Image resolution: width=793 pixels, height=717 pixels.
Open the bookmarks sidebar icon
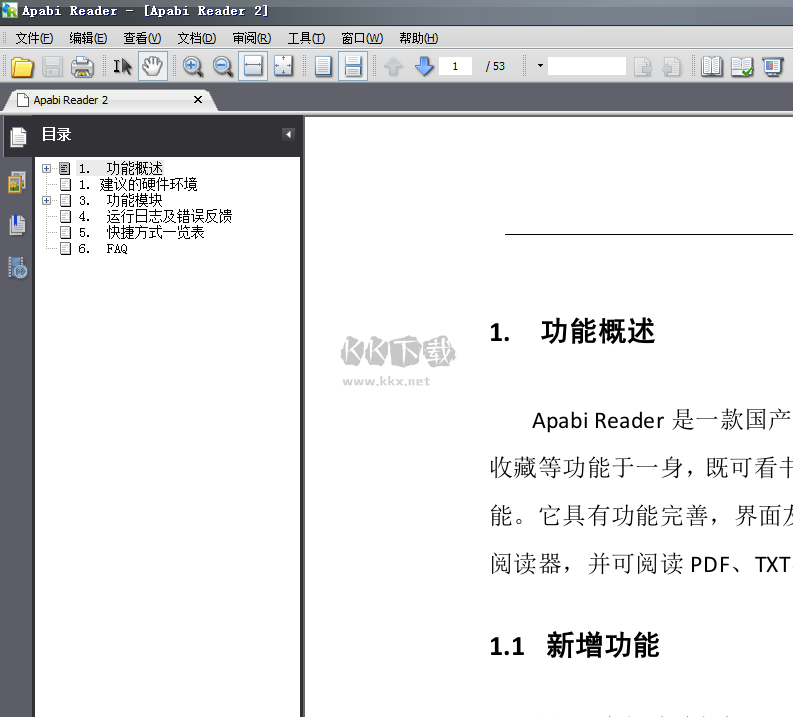tap(17, 225)
